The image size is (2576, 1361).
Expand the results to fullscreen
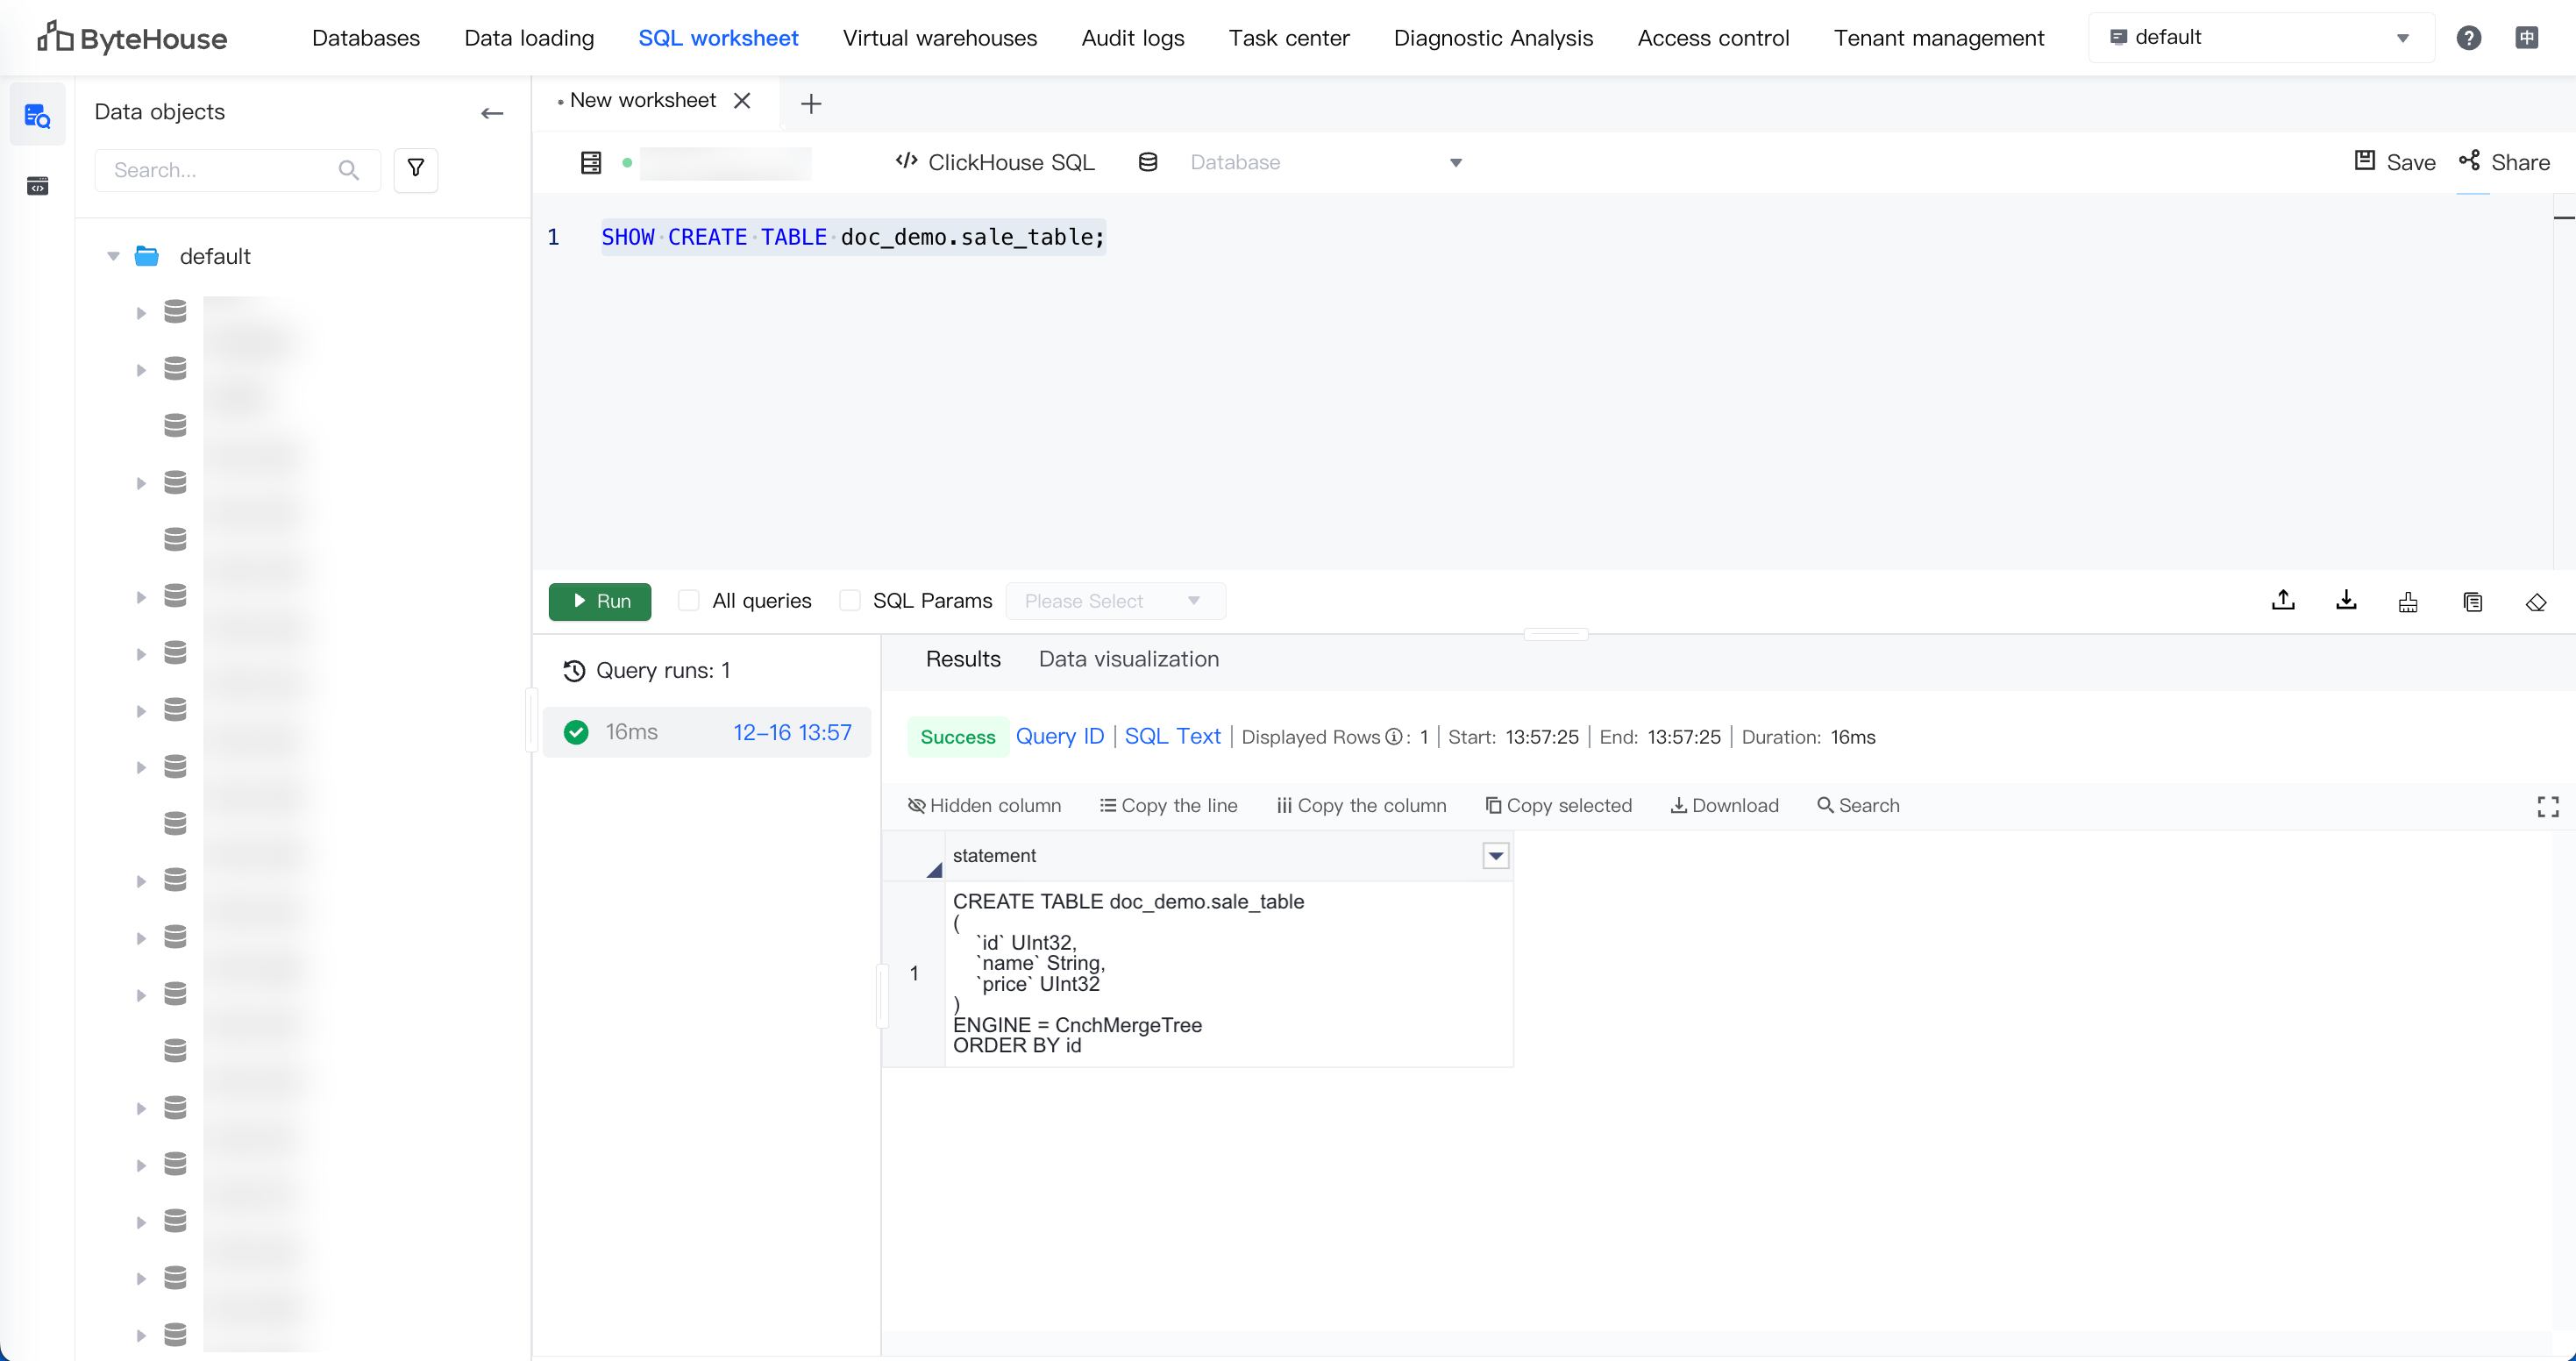[x=2548, y=806]
